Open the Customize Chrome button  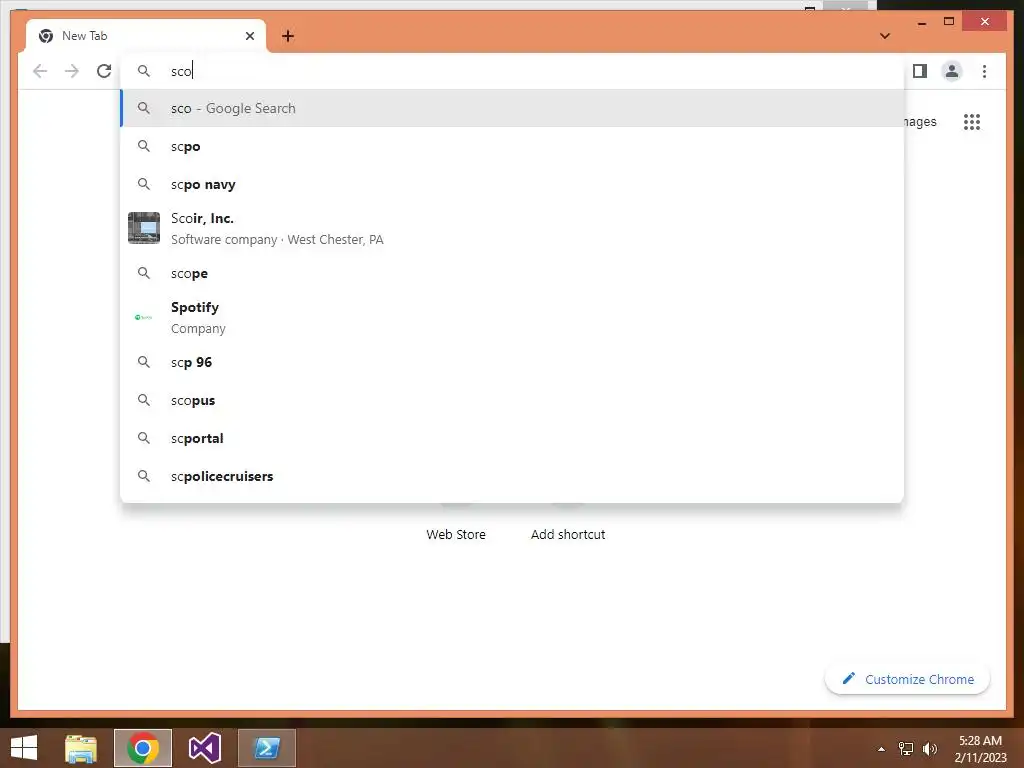coord(908,679)
